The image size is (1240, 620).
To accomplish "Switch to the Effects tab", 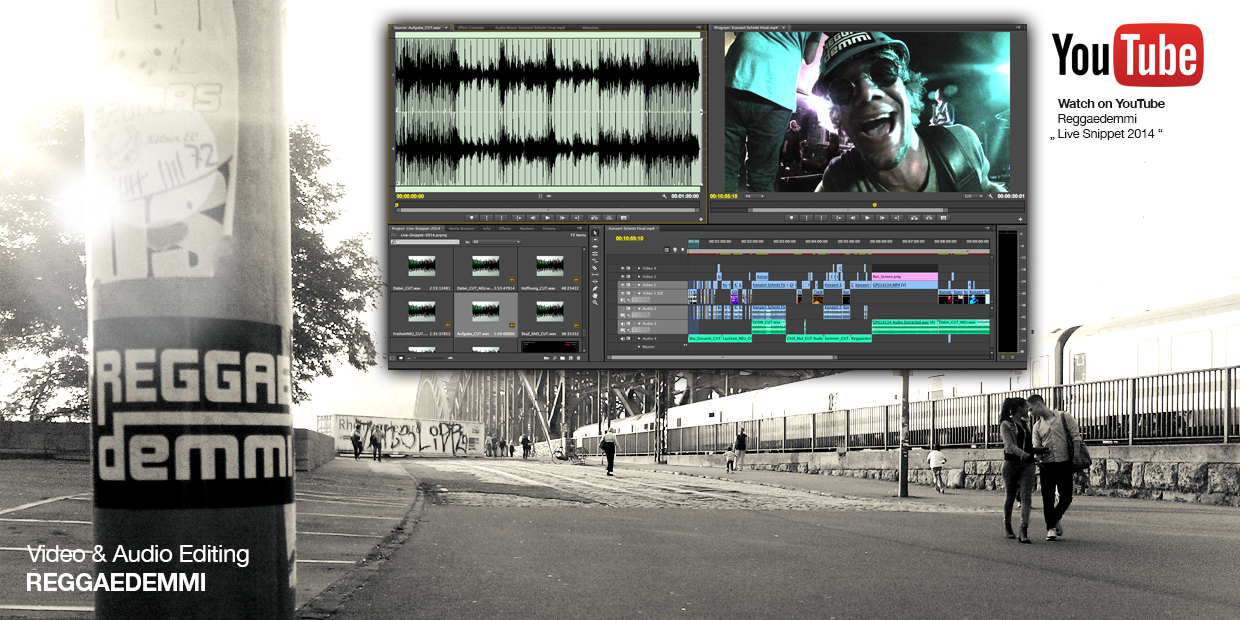I will tap(505, 228).
